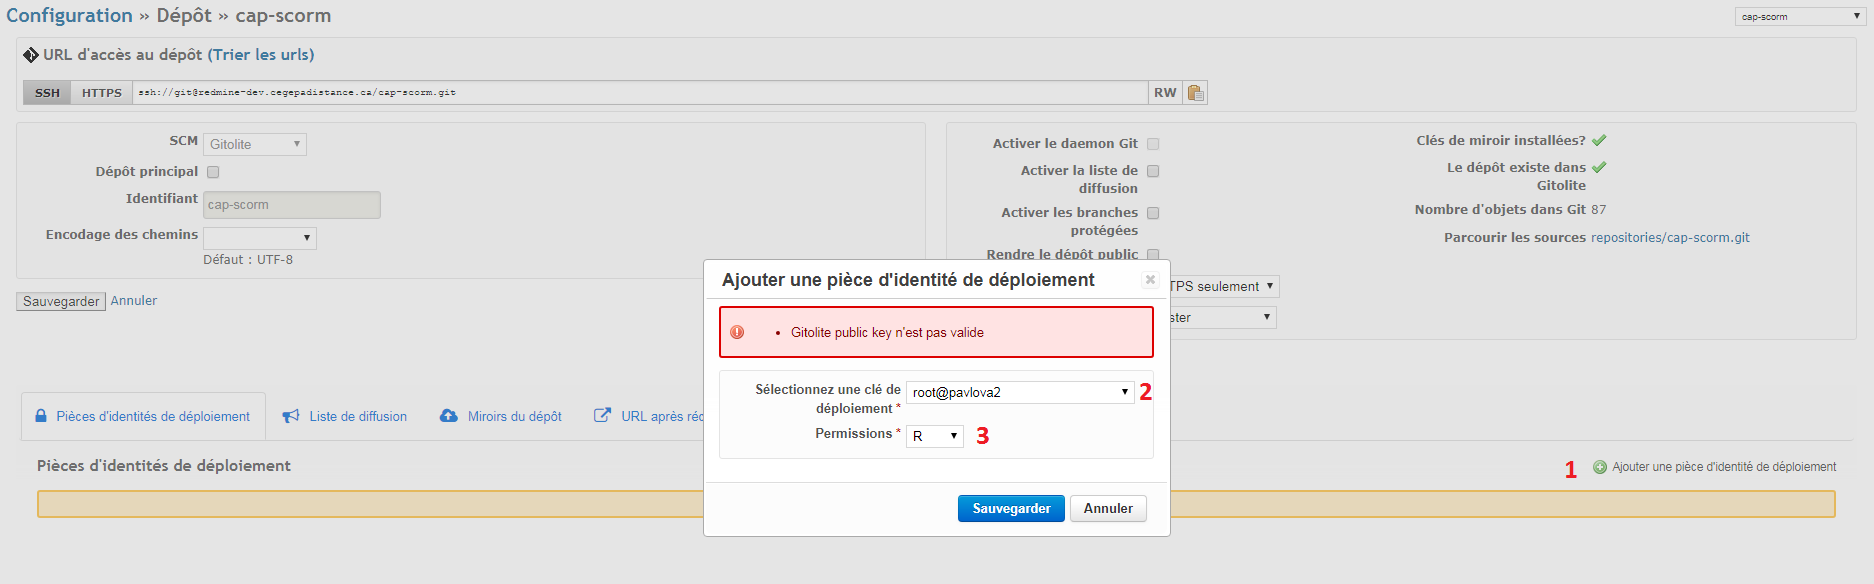Click the copy URL clipboard icon
This screenshot has height=584, width=1874.
pos(1195,93)
